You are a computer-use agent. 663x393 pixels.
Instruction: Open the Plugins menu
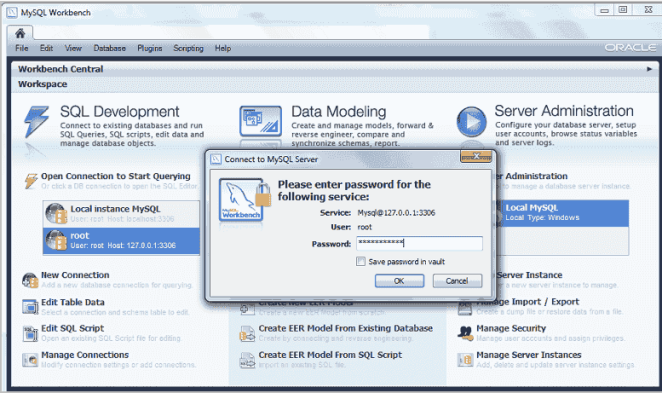click(150, 48)
